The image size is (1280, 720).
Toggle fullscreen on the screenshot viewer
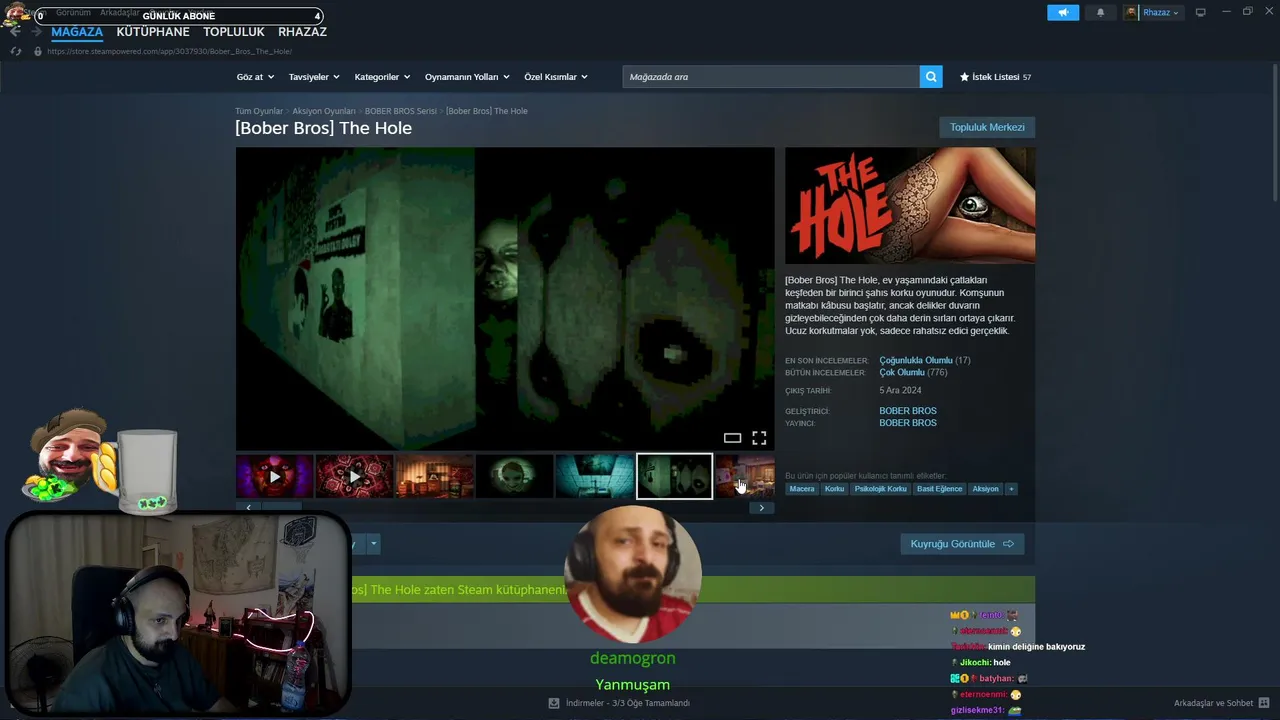pos(759,438)
